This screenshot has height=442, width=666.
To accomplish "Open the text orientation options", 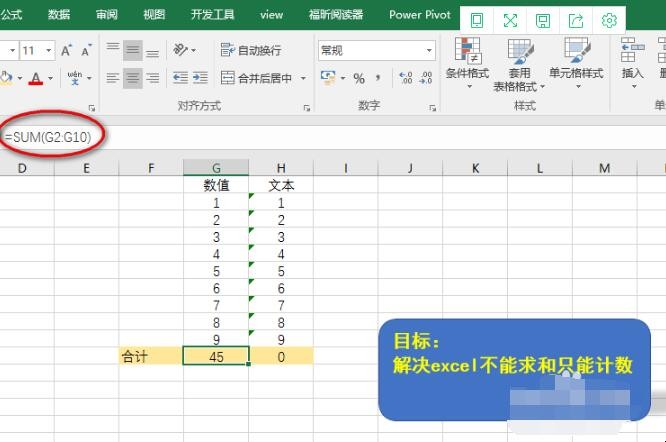I will (x=184, y=51).
